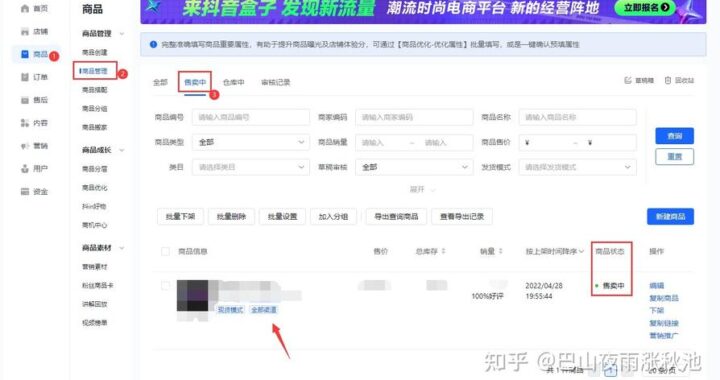Viewport: 720px width, 380px height.
Task: Click the 加入分组 button
Action: click(333, 217)
